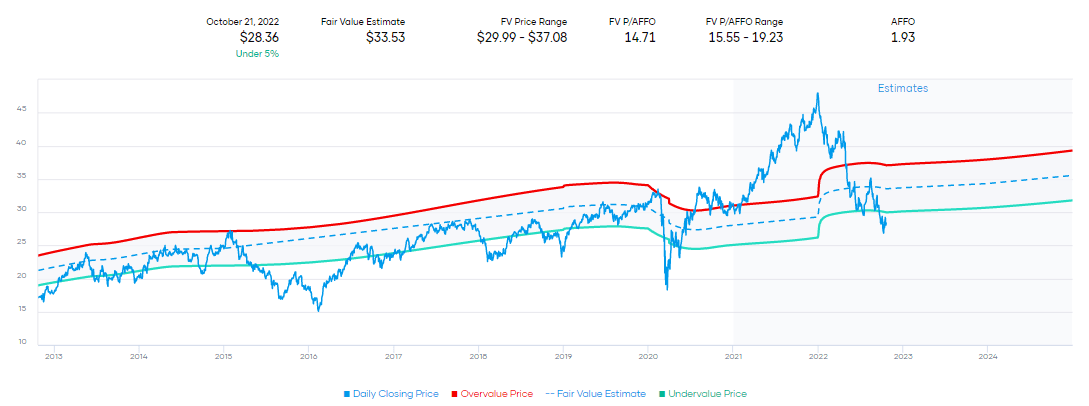
Task: Click the October 21, 2022 date header
Action: 242,21
